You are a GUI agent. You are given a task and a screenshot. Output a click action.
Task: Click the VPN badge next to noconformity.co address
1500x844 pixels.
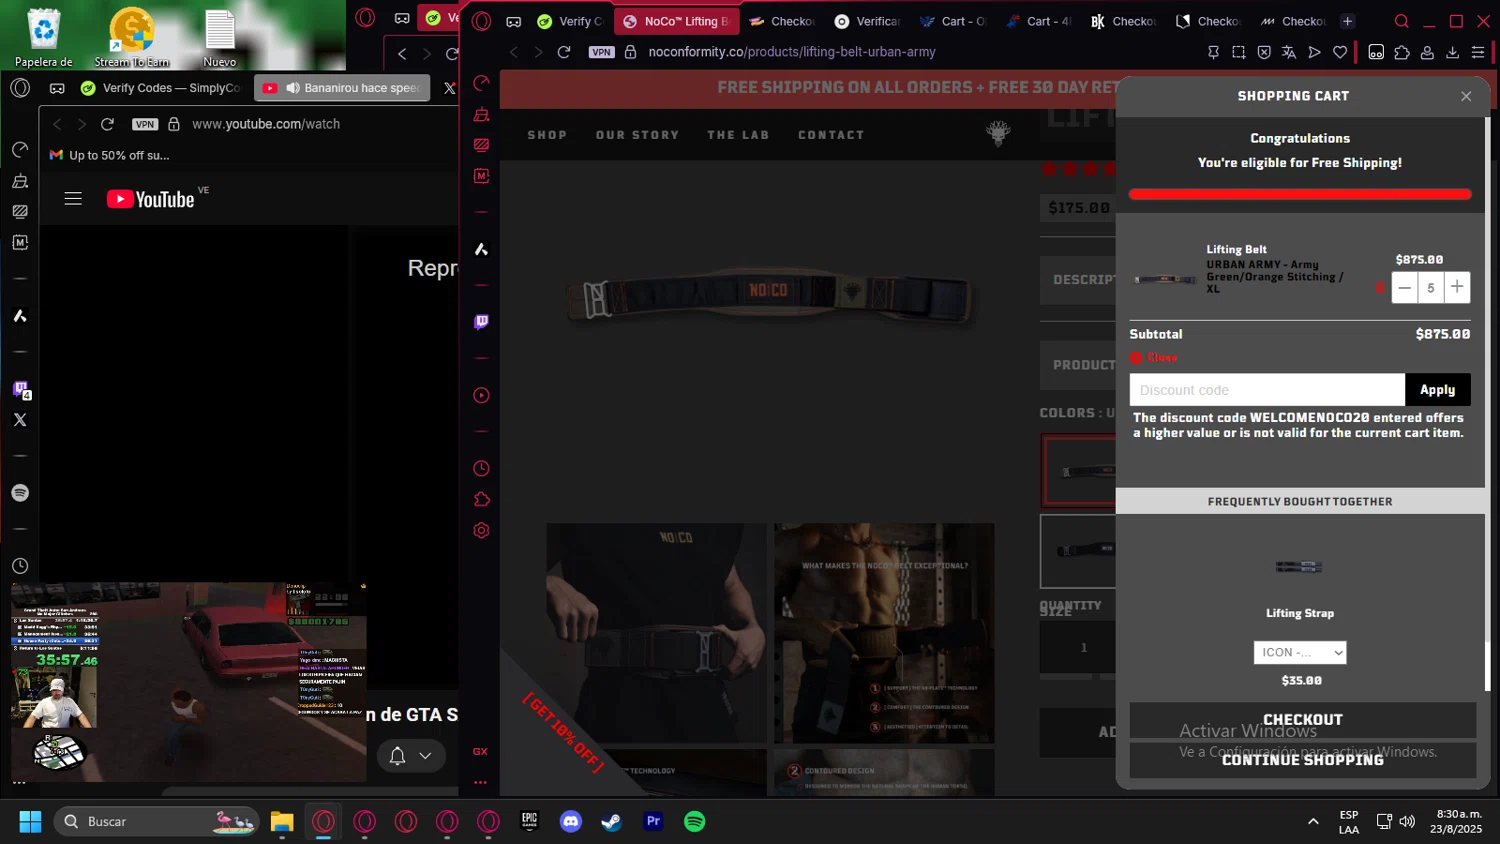[x=602, y=52]
